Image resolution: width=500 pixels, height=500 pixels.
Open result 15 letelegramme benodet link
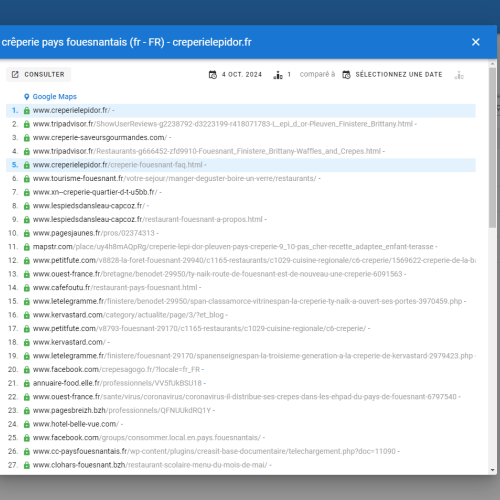247,302
